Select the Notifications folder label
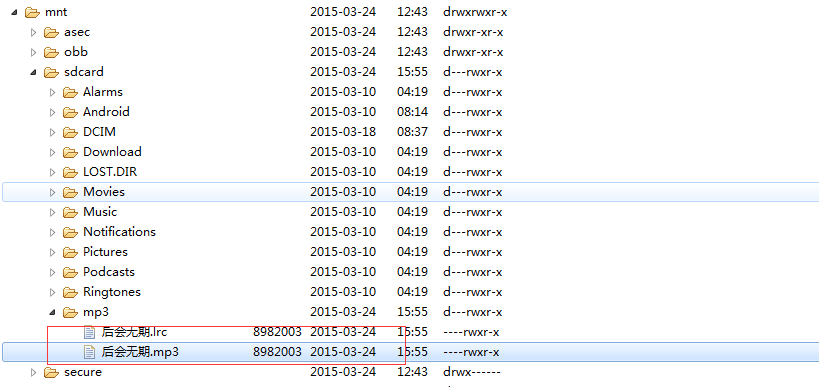The height and width of the screenshot is (387, 819). pos(120,232)
